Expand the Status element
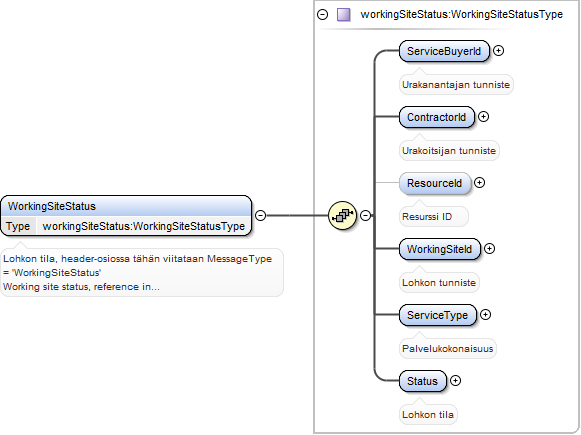Screen dimensions: 581x435 [x=455, y=381]
